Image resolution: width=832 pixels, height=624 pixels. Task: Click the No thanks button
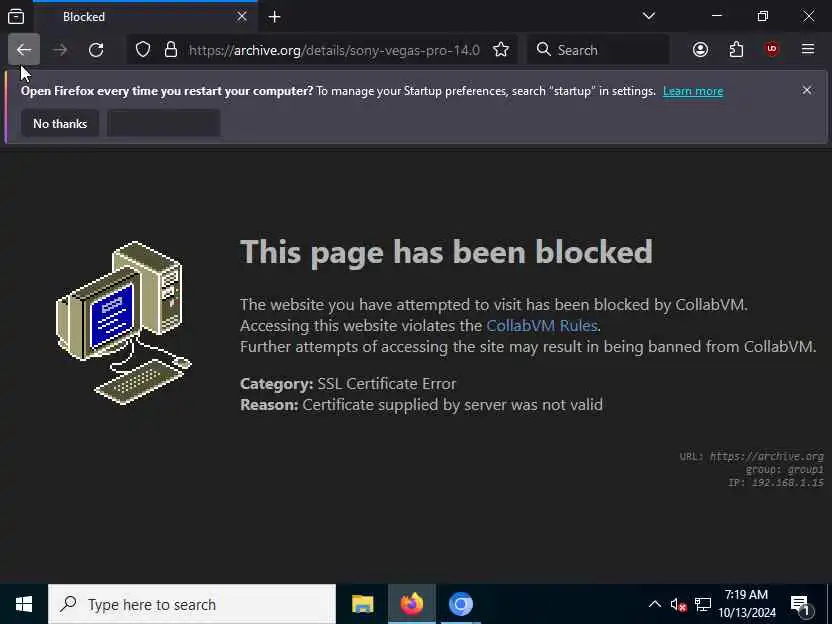tap(60, 124)
